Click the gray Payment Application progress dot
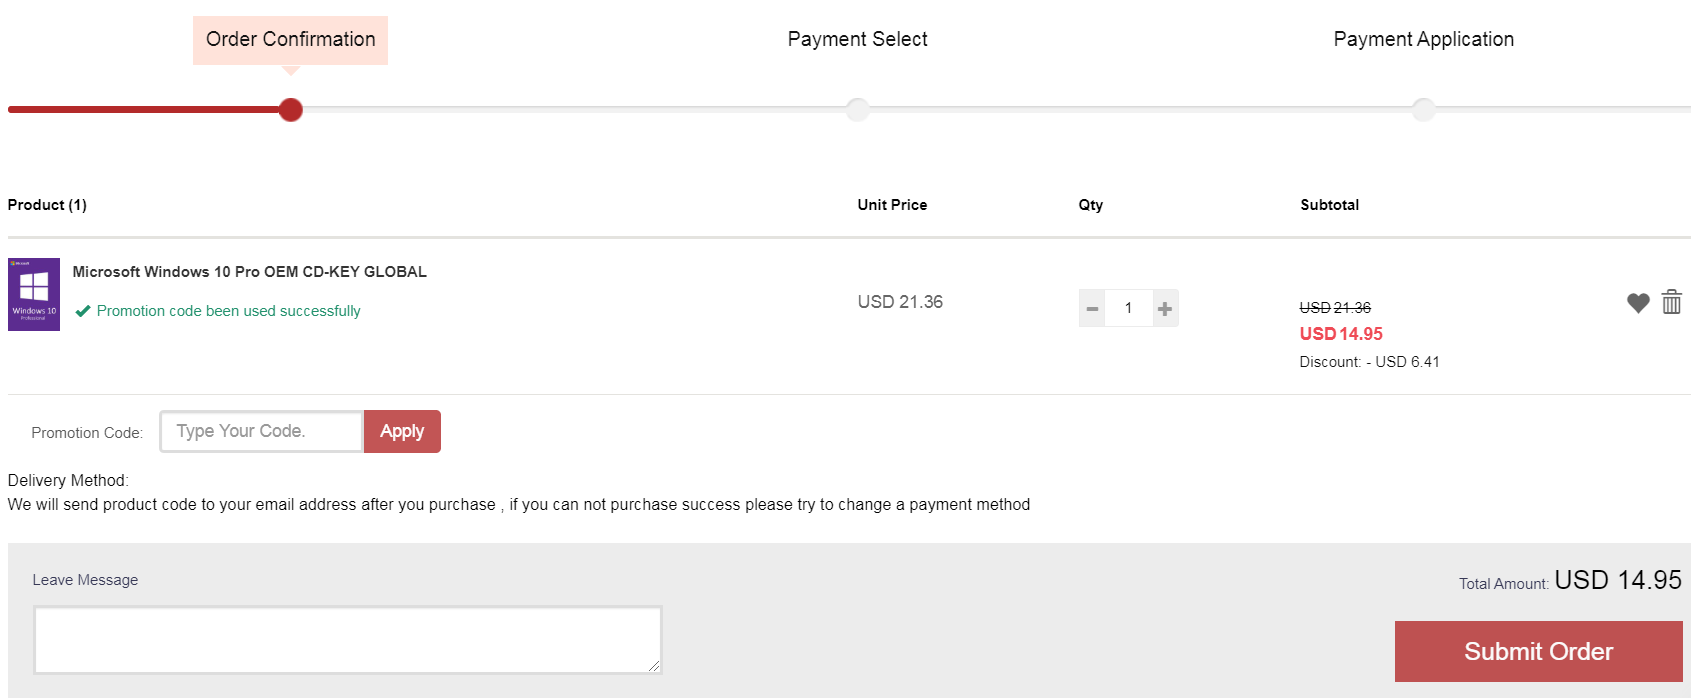The width and height of the screenshot is (1691, 698). click(1423, 110)
